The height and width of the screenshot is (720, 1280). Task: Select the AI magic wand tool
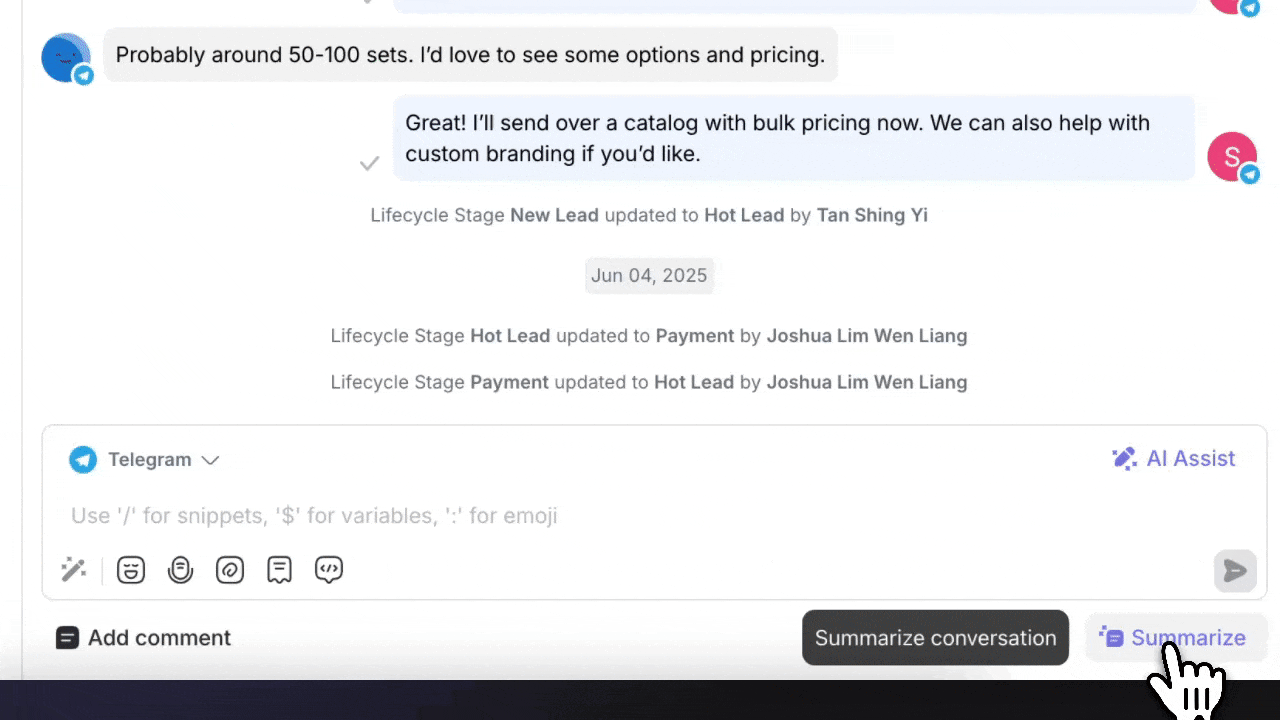click(74, 570)
